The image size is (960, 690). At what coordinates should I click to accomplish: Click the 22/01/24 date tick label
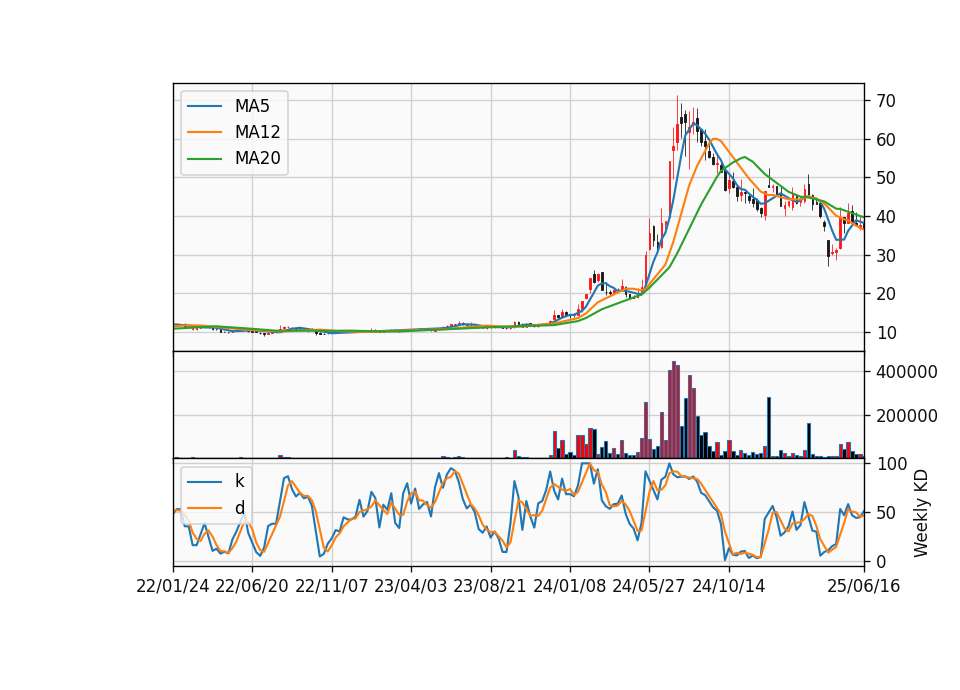pyautogui.click(x=173, y=586)
